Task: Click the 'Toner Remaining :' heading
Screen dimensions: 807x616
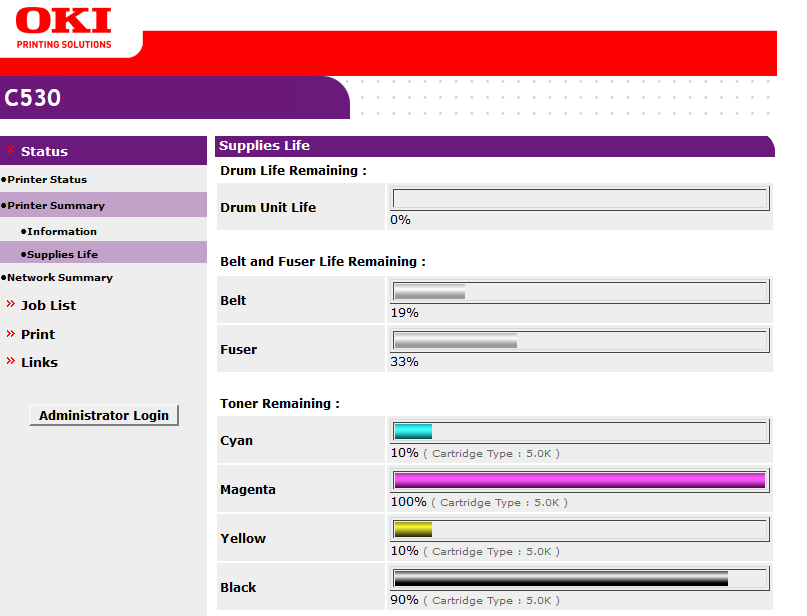Action: point(280,403)
